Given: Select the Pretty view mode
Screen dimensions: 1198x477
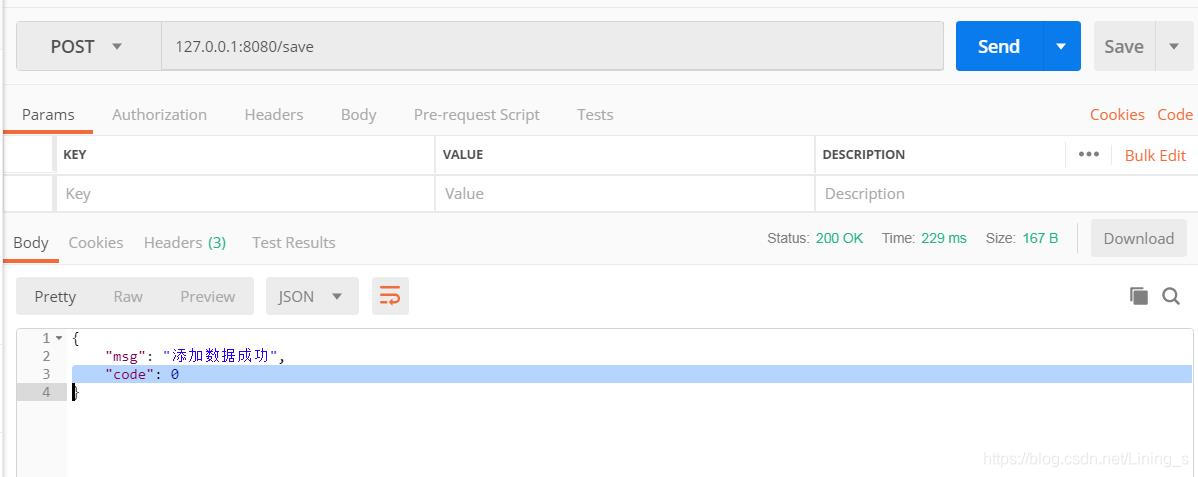Looking at the screenshot, I should (x=55, y=297).
